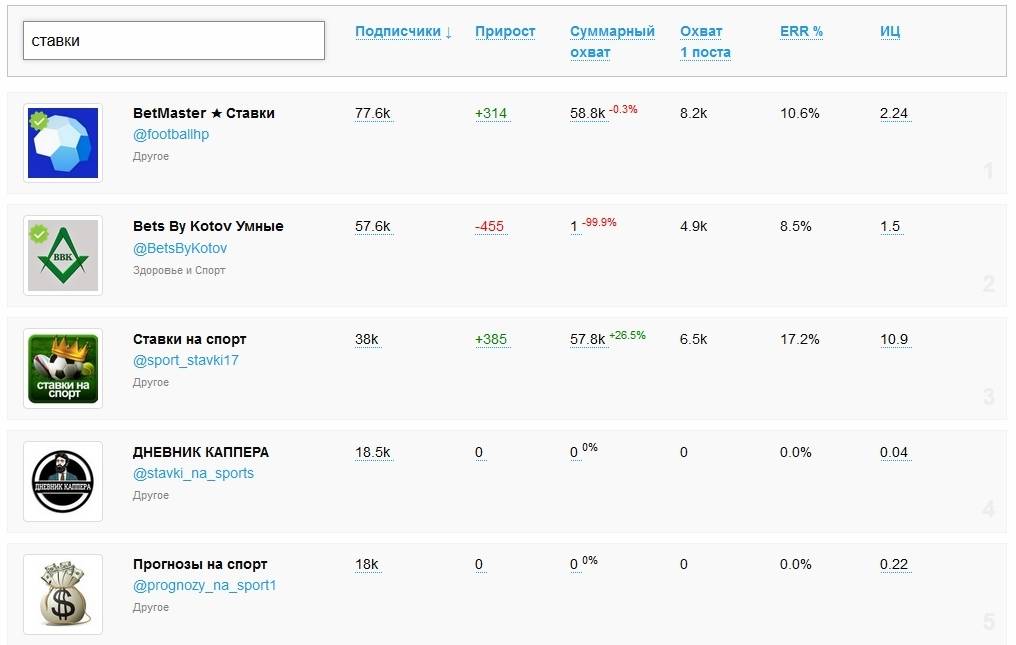Viewport: 1016px width, 645px height.
Task: Click in the search field containing ставки
Action: 174,41
